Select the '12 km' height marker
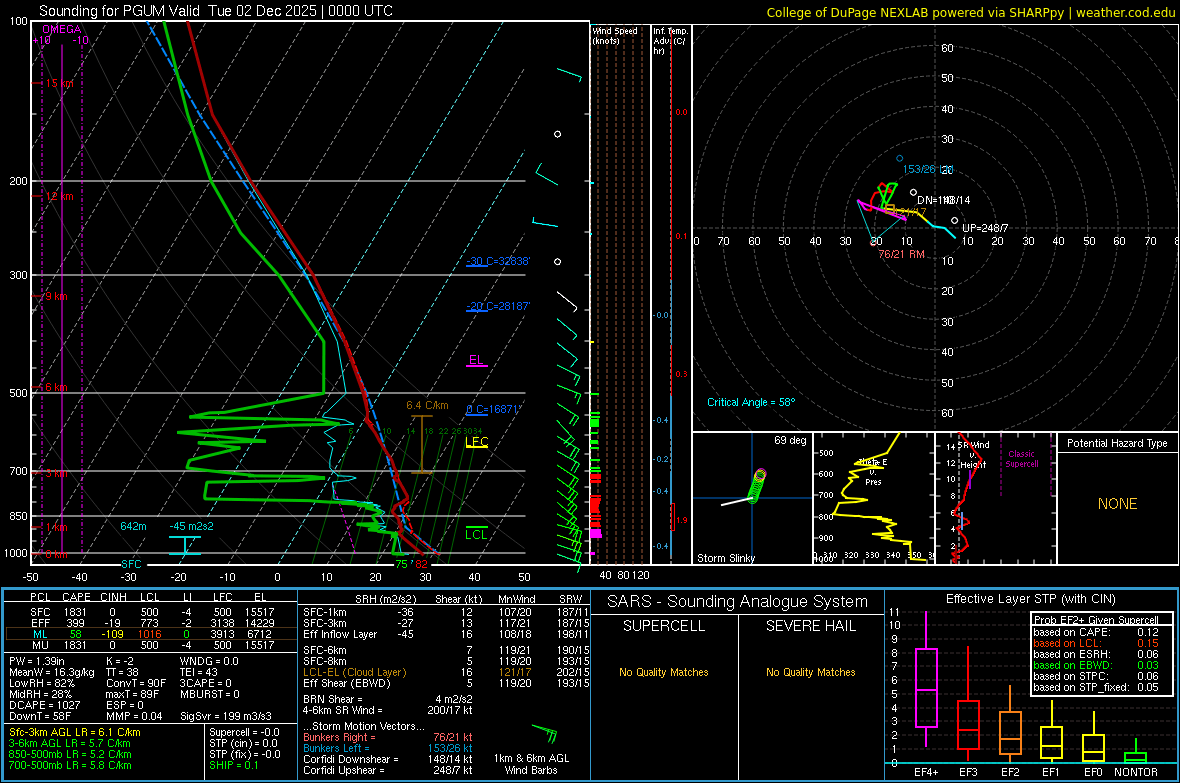The height and width of the screenshot is (783, 1180). [58, 196]
